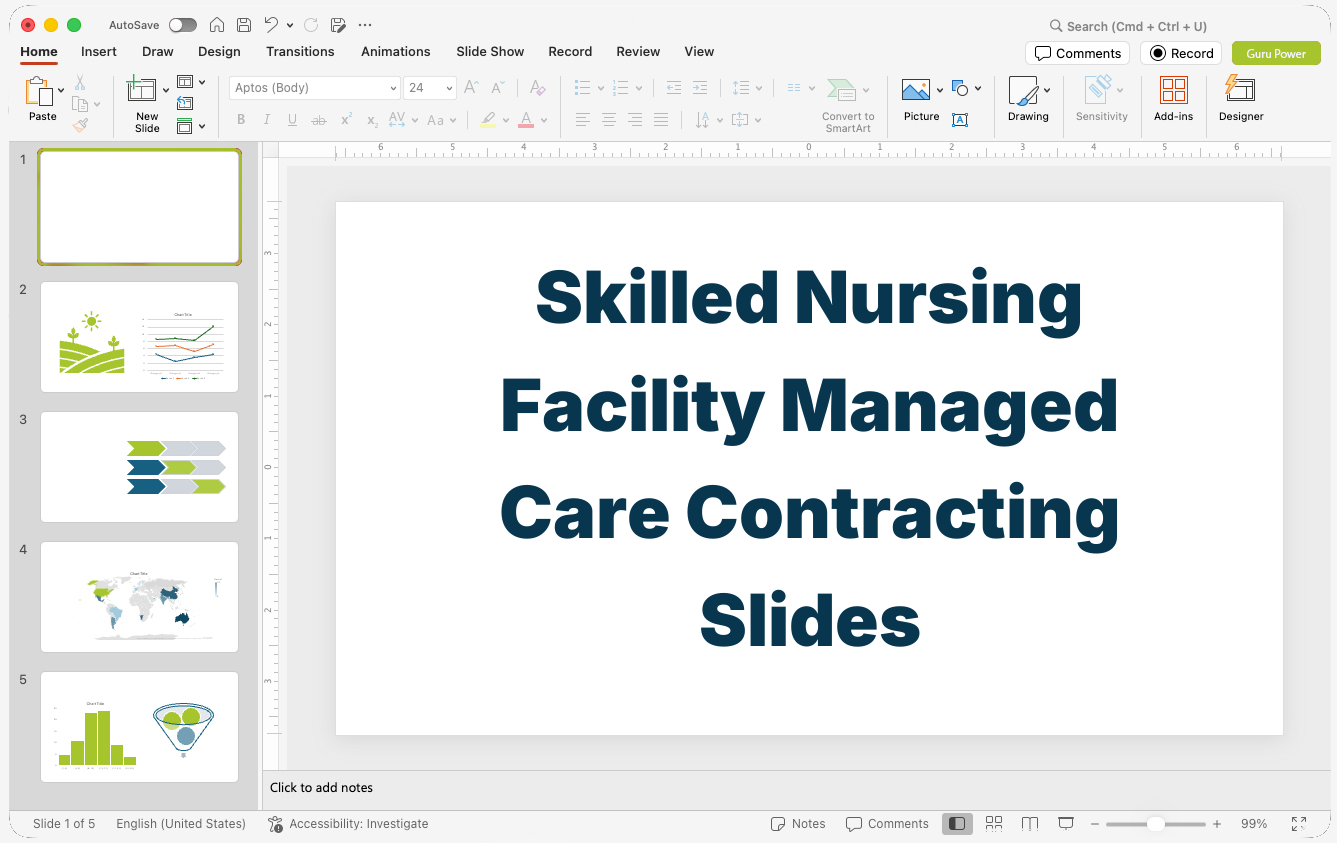The image size is (1337, 843).
Task: Open the Slide Show tab
Action: tap(490, 51)
